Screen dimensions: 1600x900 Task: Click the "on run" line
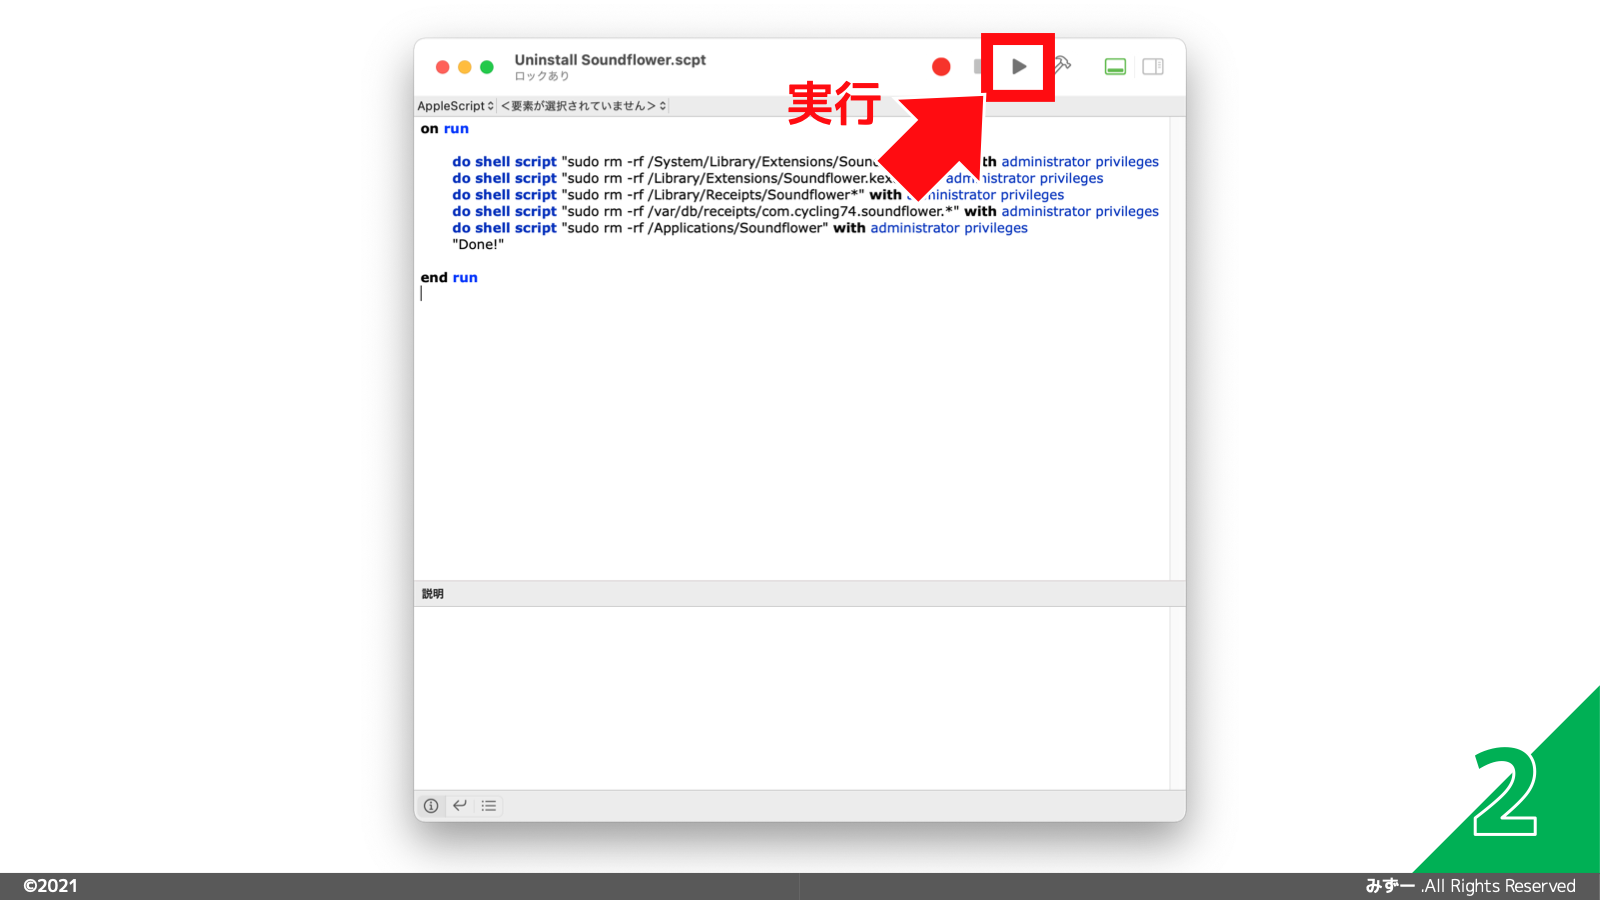click(x=444, y=129)
